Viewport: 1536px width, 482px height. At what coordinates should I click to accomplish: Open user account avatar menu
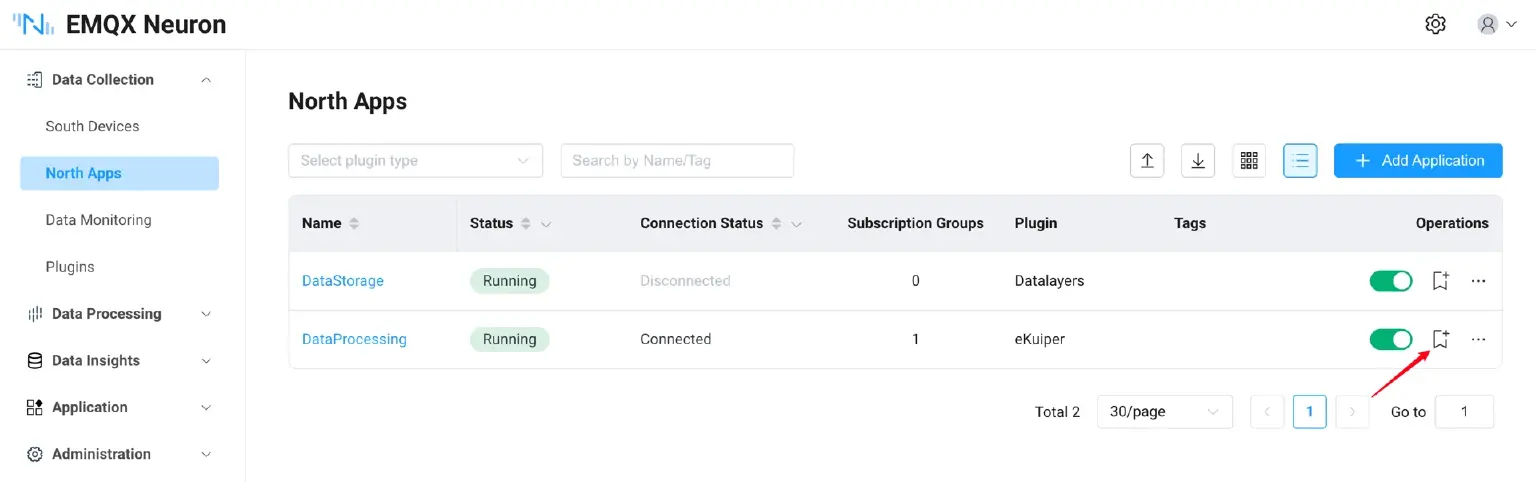point(1496,24)
